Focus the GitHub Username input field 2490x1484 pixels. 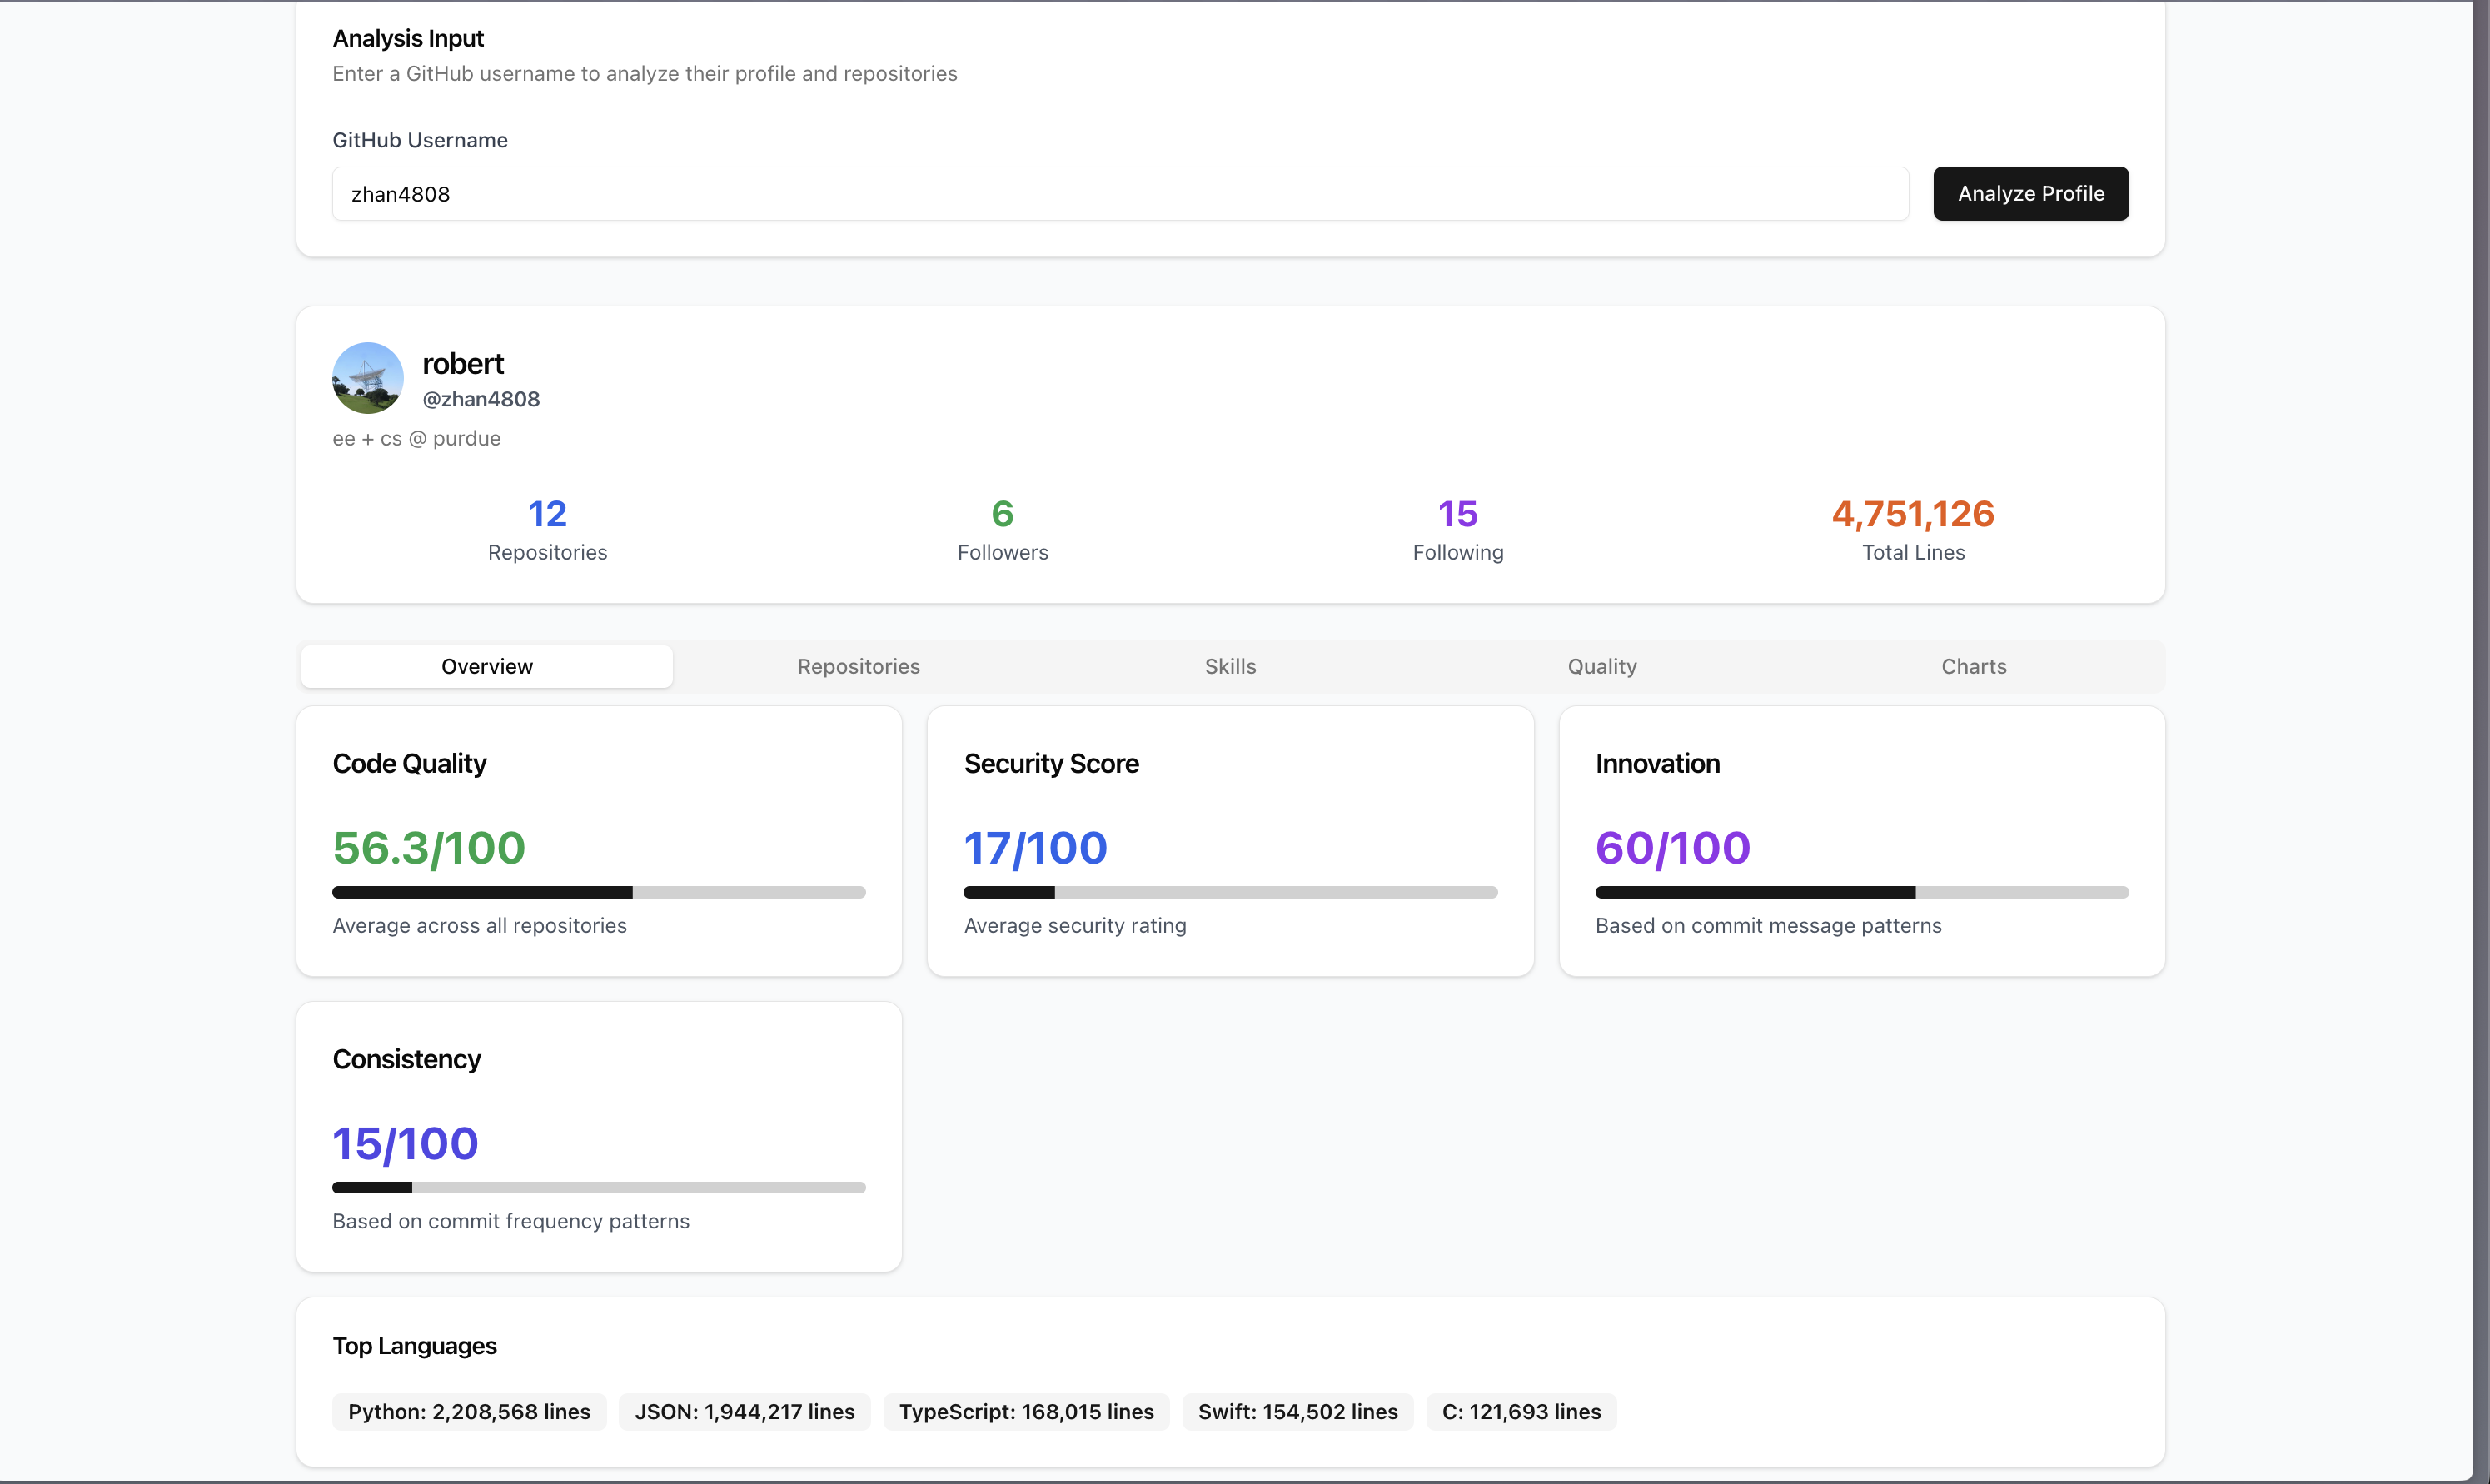[x=1119, y=194]
